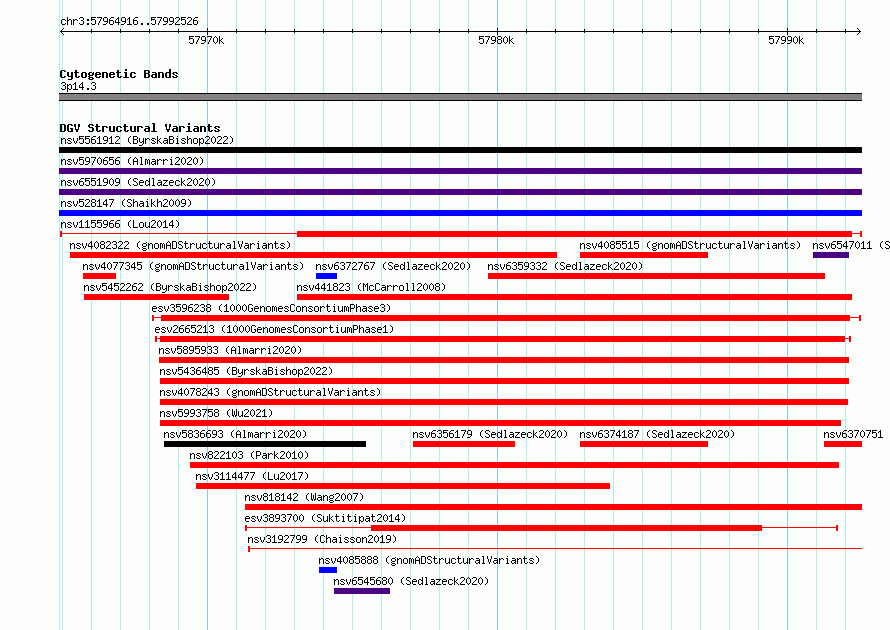Viewport: 890px width, 630px height.
Task: Click the nsv3114477 (Lu2017) label
Action: (x=252, y=476)
